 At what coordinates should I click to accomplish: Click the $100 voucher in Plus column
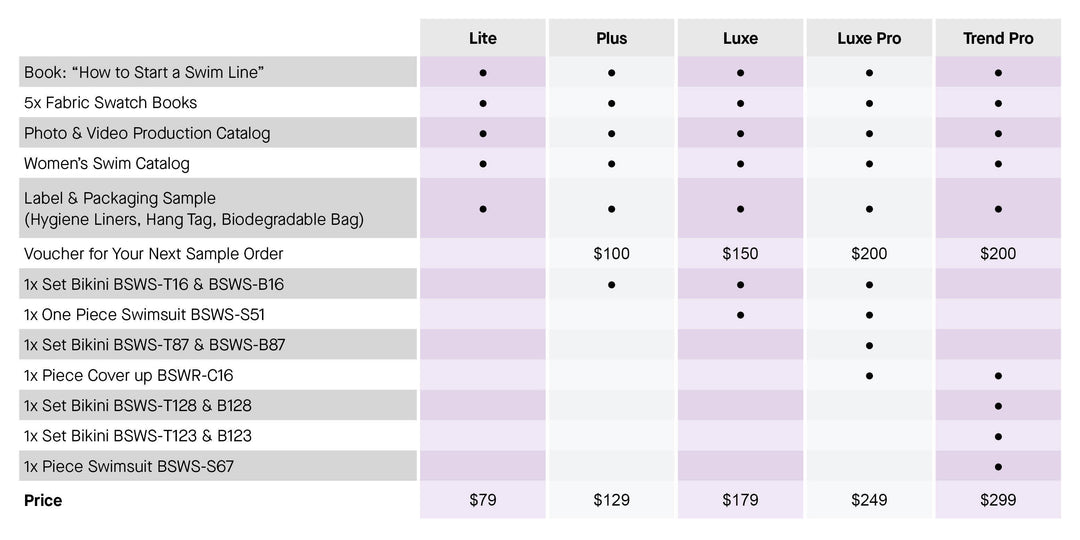[611, 254]
